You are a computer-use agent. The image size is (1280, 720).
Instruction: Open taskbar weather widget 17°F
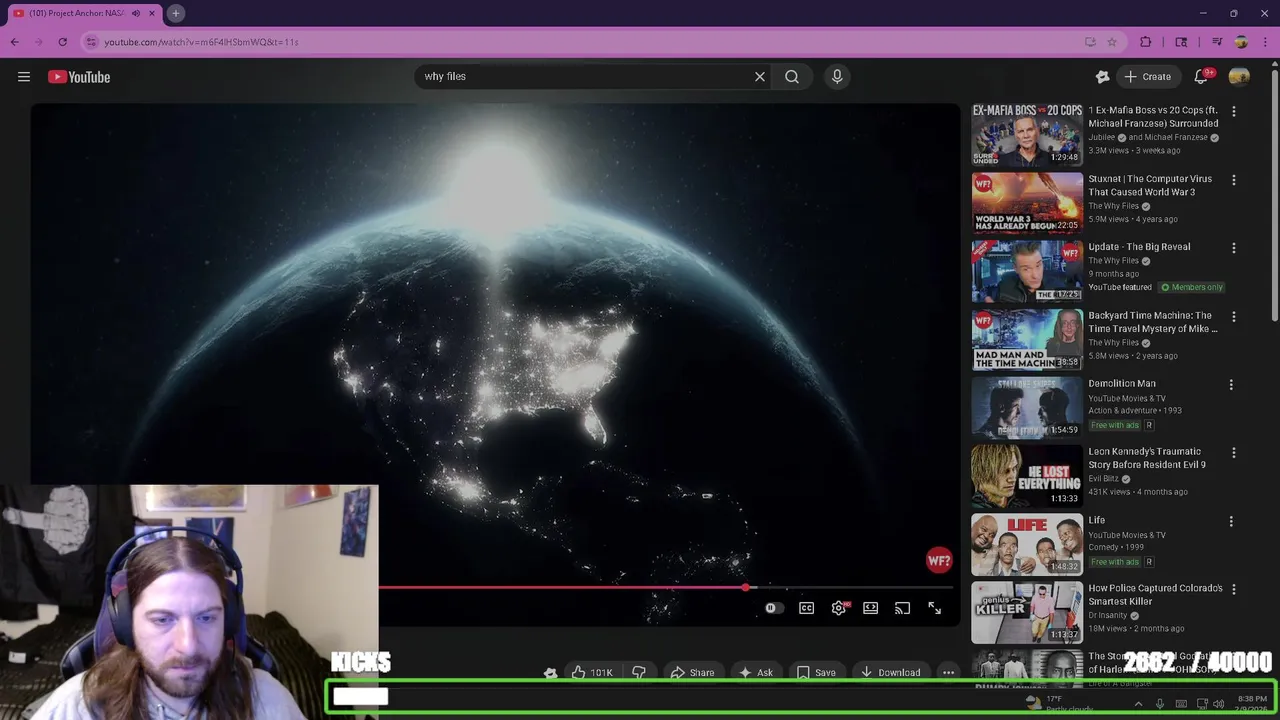pyautogui.click(x=1060, y=703)
